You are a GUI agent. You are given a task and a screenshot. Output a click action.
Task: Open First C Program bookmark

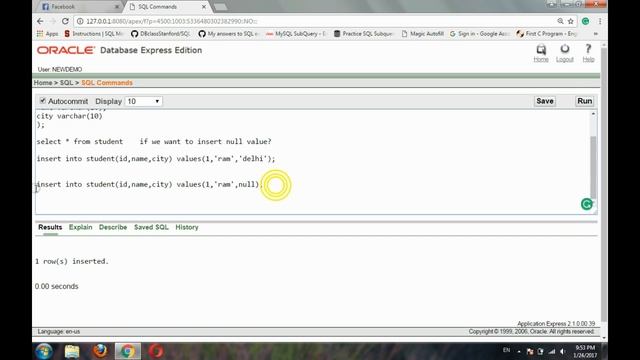coord(547,34)
